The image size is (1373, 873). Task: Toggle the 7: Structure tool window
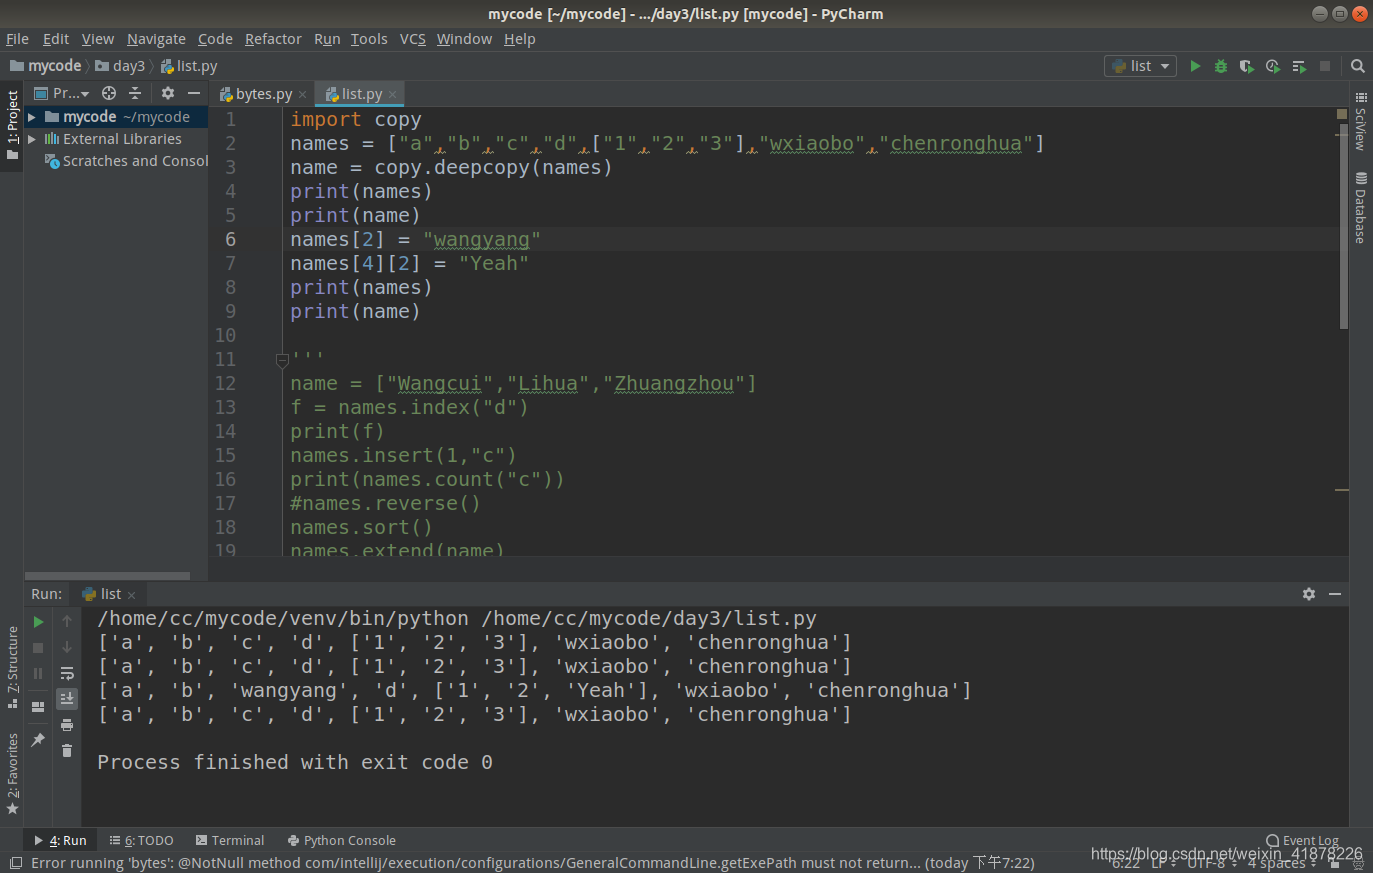[x=12, y=667]
